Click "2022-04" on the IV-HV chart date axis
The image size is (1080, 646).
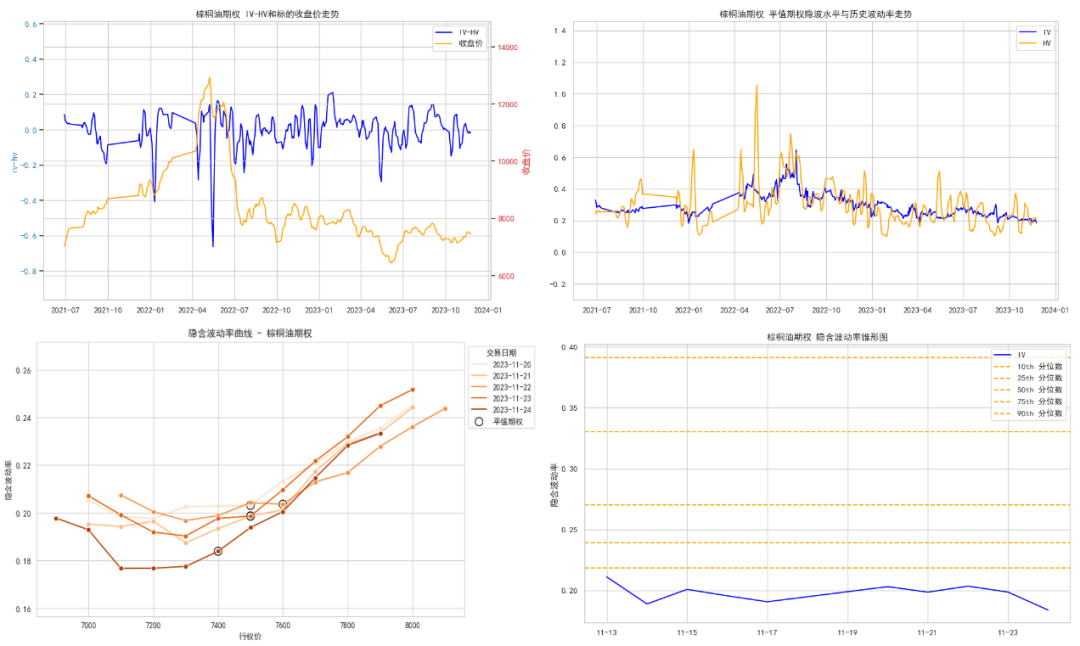click(192, 310)
